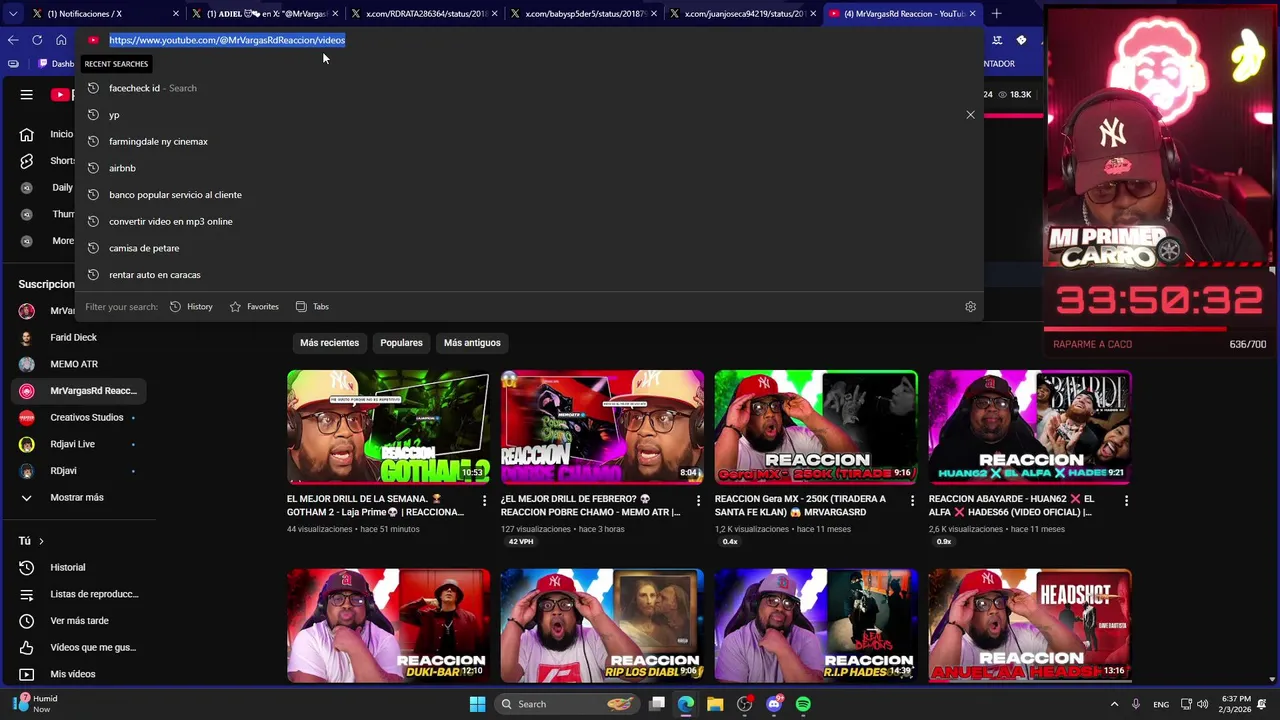This screenshot has width=1280, height=720.
Task: Select recent search 'yp'
Action: pyautogui.click(x=529, y=115)
